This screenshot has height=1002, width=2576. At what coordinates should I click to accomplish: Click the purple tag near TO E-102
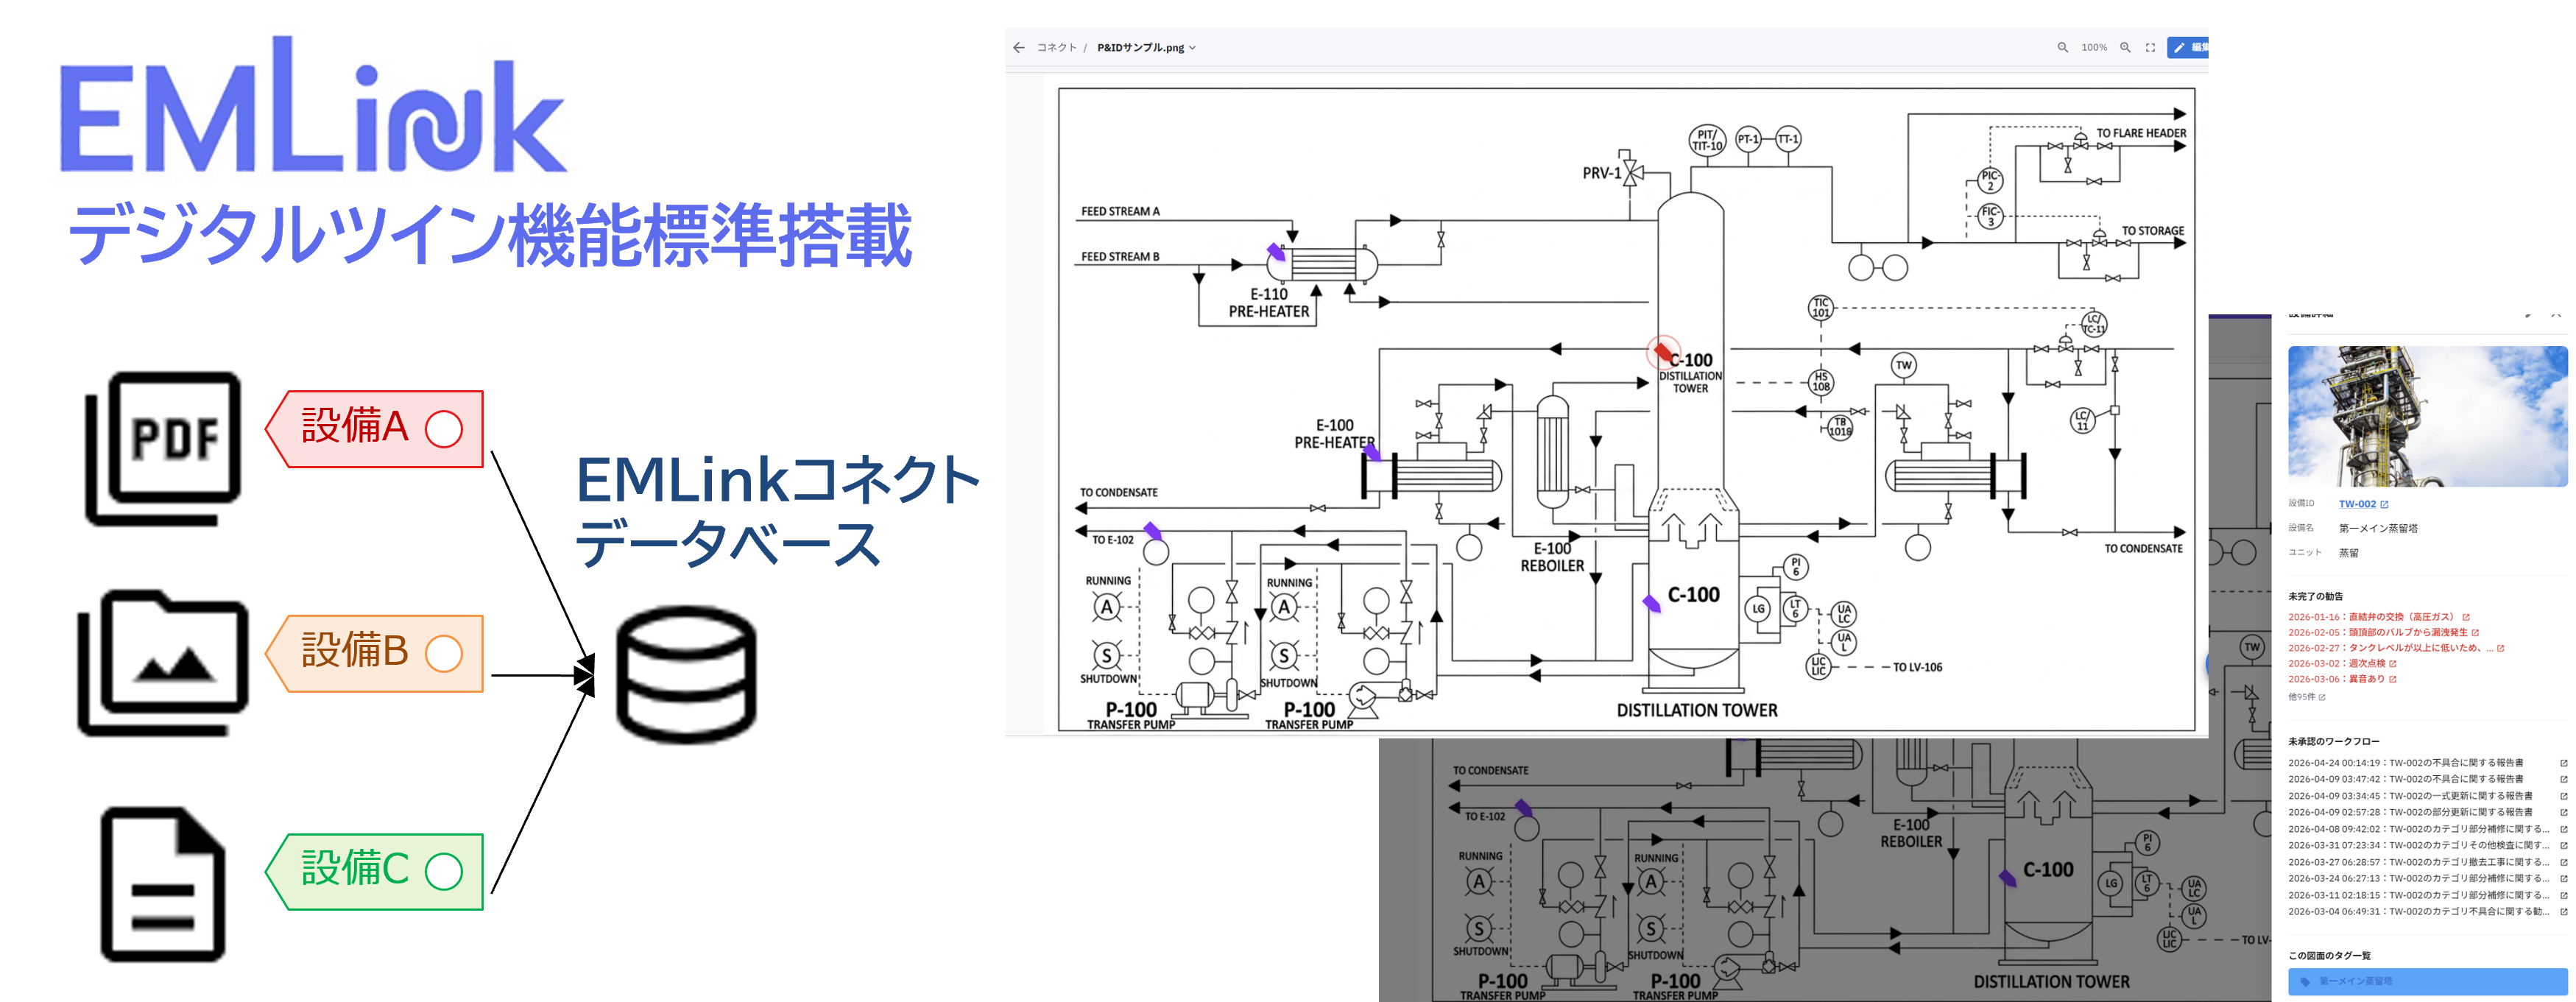coord(1152,530)
